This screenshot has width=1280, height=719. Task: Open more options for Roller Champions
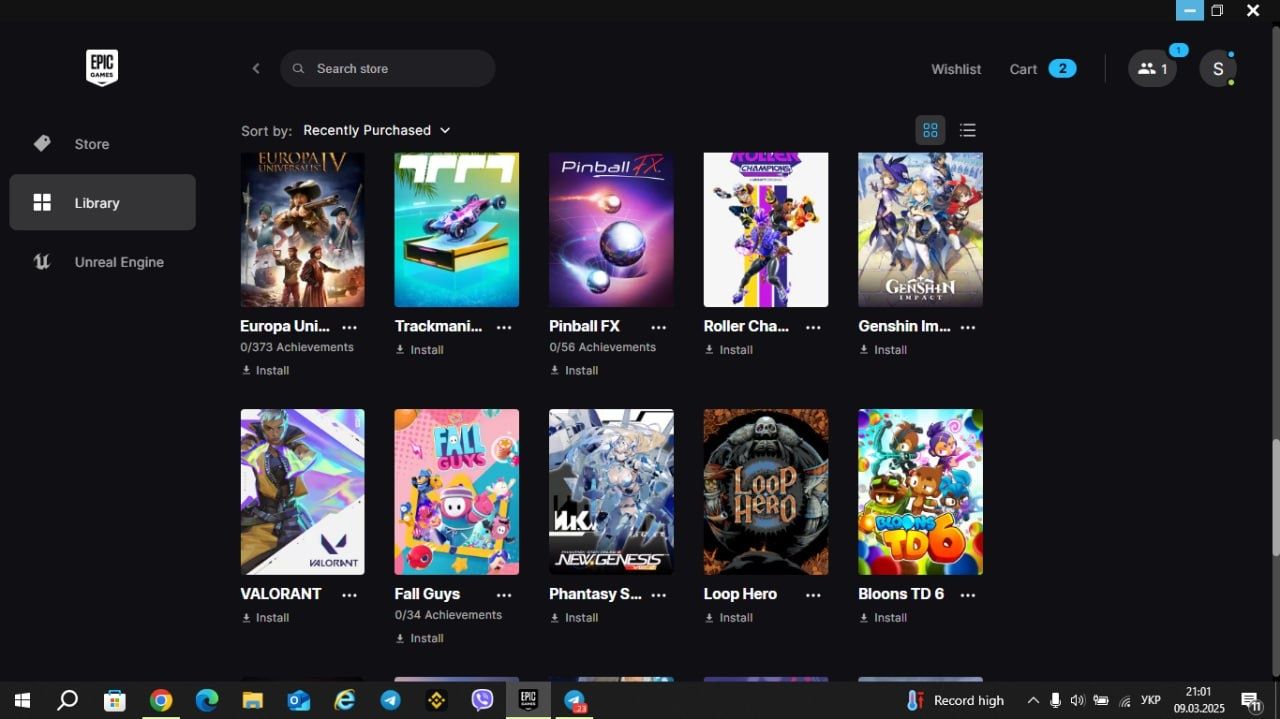(x=813, y=327)
